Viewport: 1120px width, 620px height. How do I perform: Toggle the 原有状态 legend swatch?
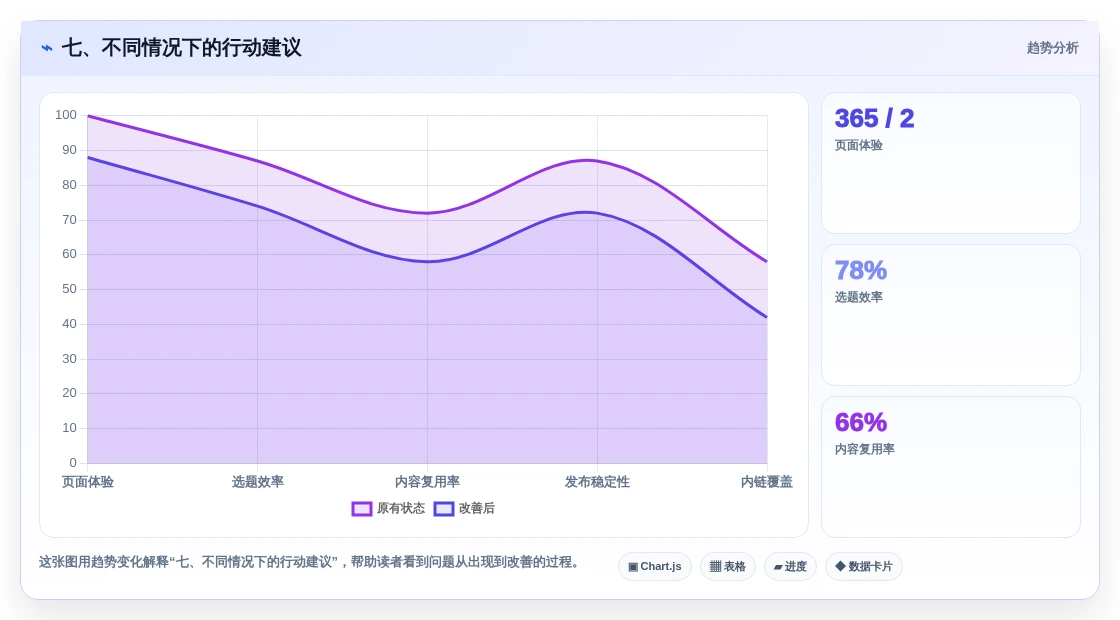pos(361,509)
